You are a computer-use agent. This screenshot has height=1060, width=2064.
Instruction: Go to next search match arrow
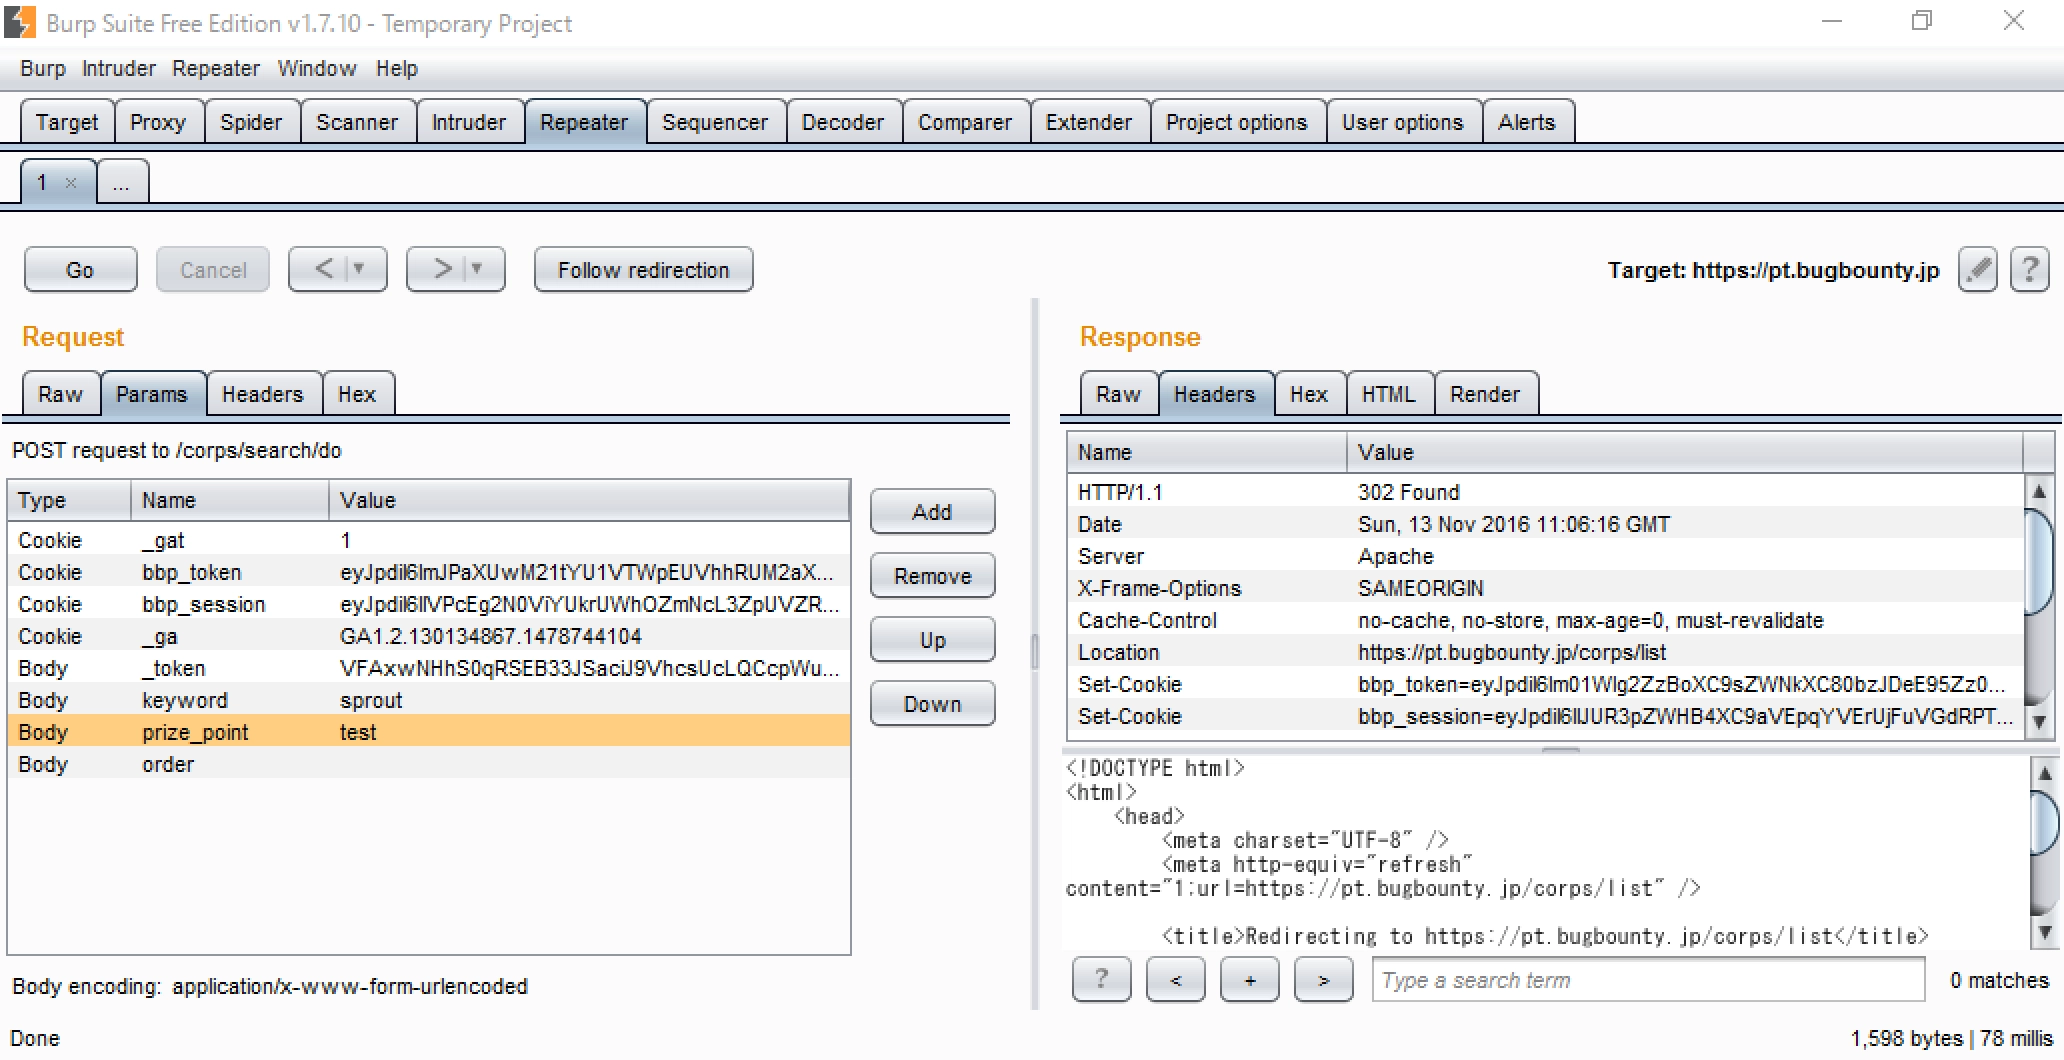coord(1323,980)
